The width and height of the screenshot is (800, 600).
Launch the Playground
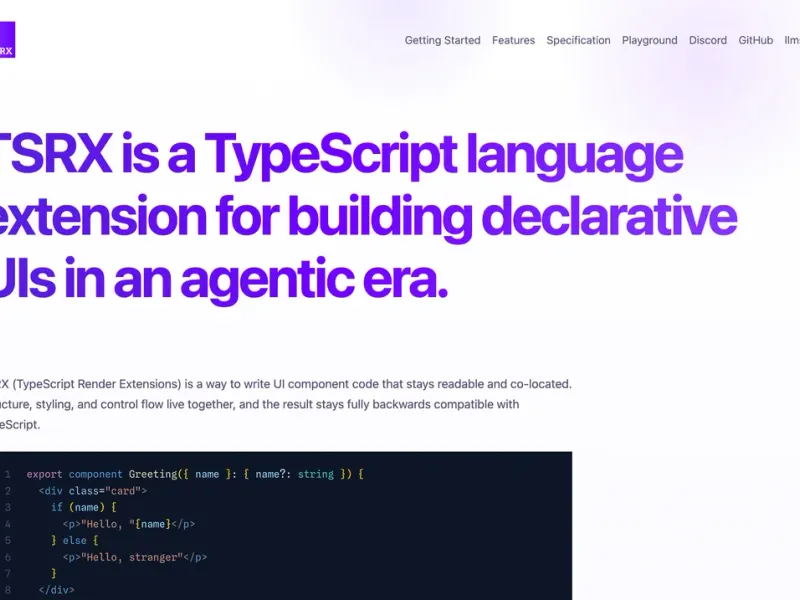point(649,40)
